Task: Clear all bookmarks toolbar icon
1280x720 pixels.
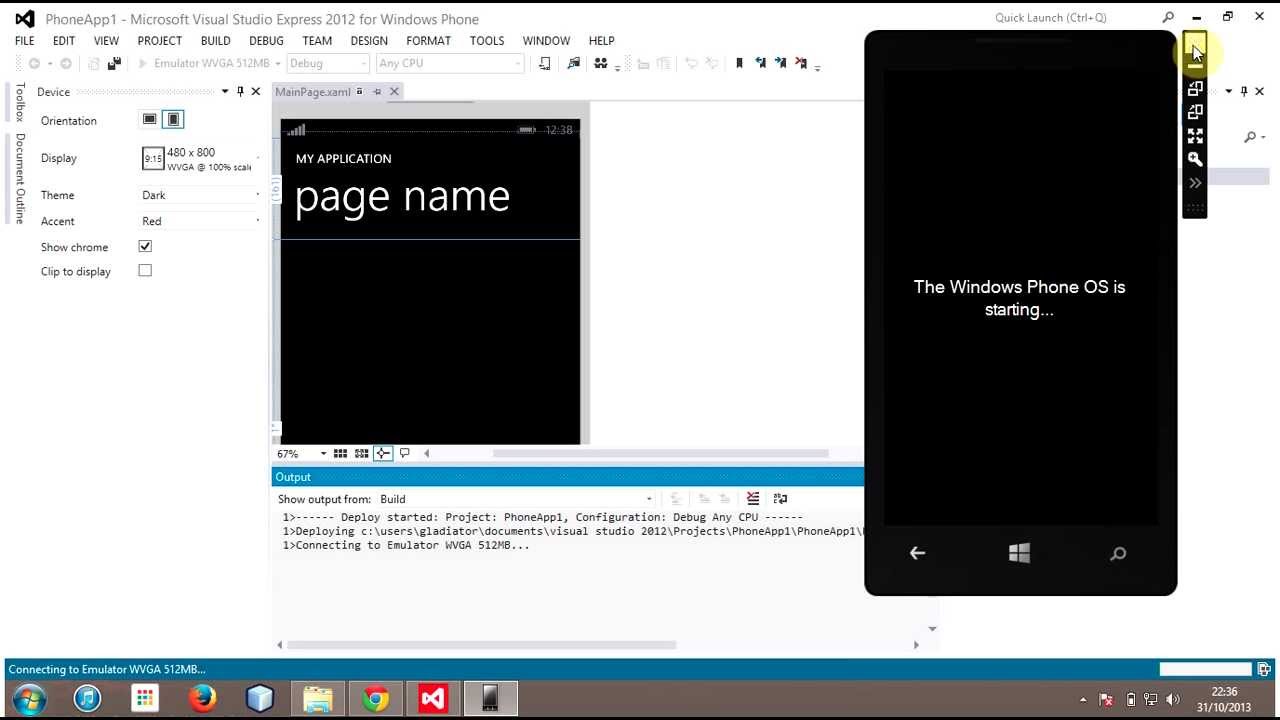Action: click(x=801, y=63)
